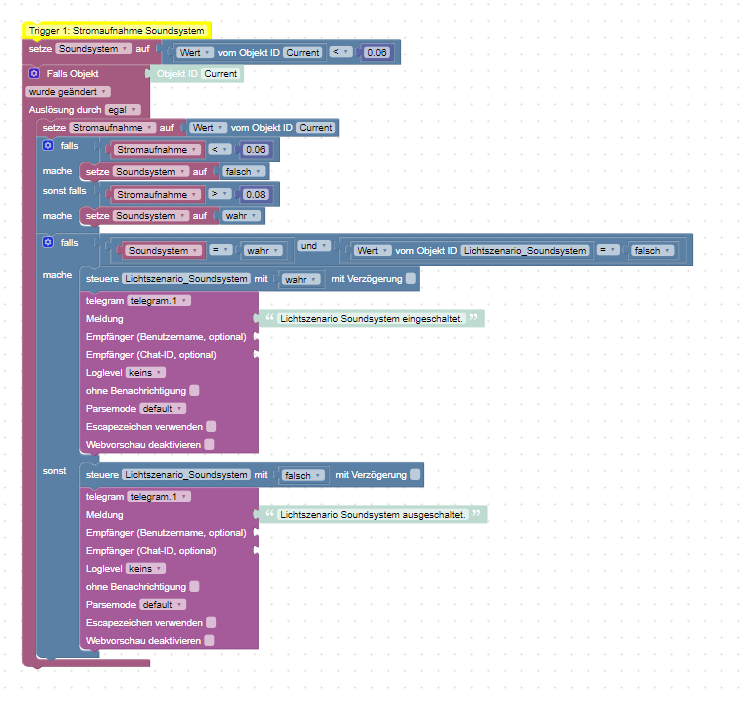
Task: Open the Soundsystem variable dropdown in the wahr comparison
Action: [x=163, y=251]
